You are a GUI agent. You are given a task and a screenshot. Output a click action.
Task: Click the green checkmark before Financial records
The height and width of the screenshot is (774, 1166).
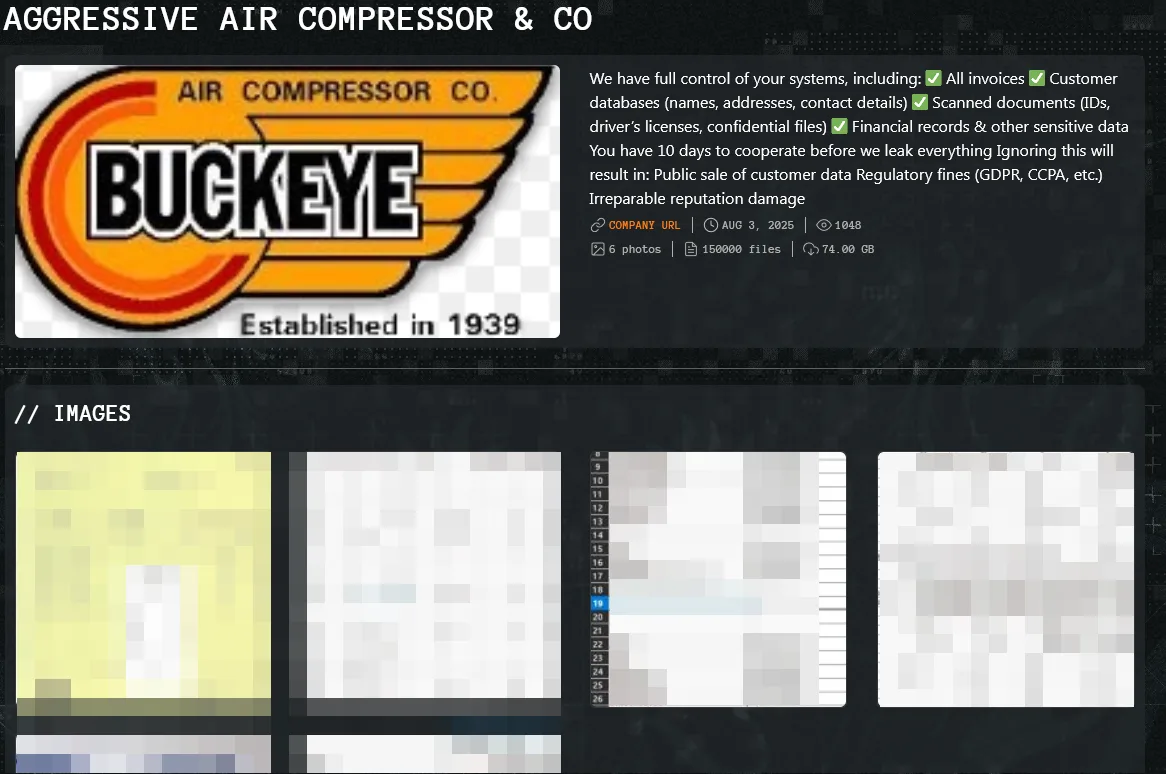840,126
